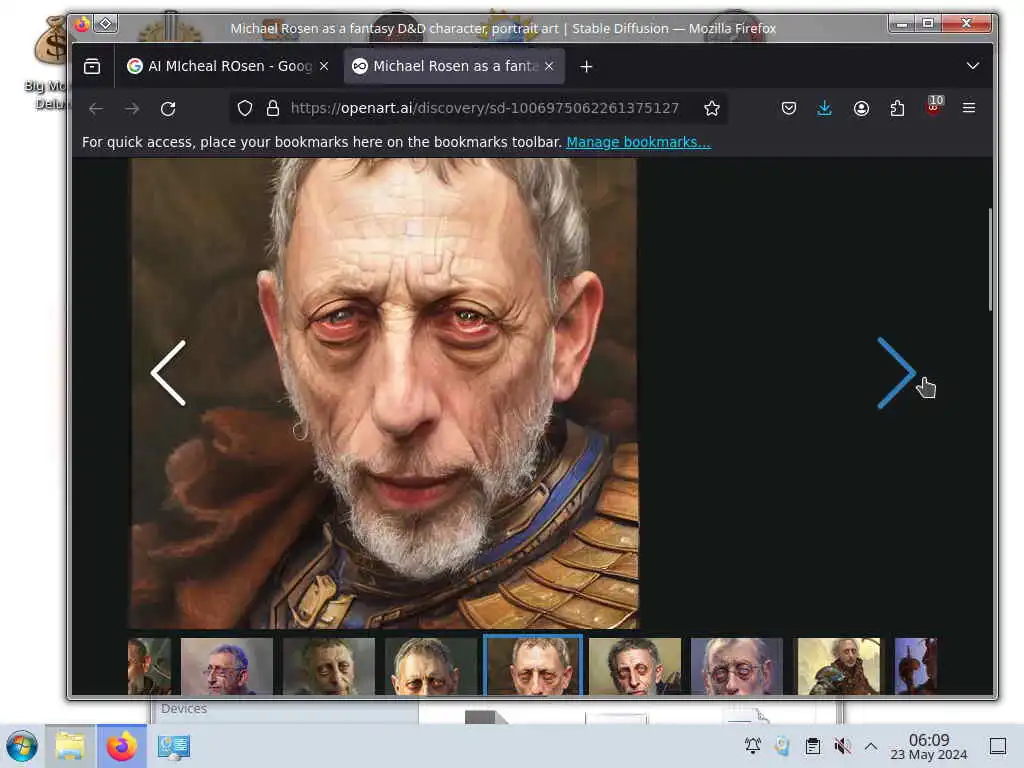Open the Firefox hamburger application menu
Viewport: 1024px width, 768px height.
pyautogui.click(x=969, y=108)
